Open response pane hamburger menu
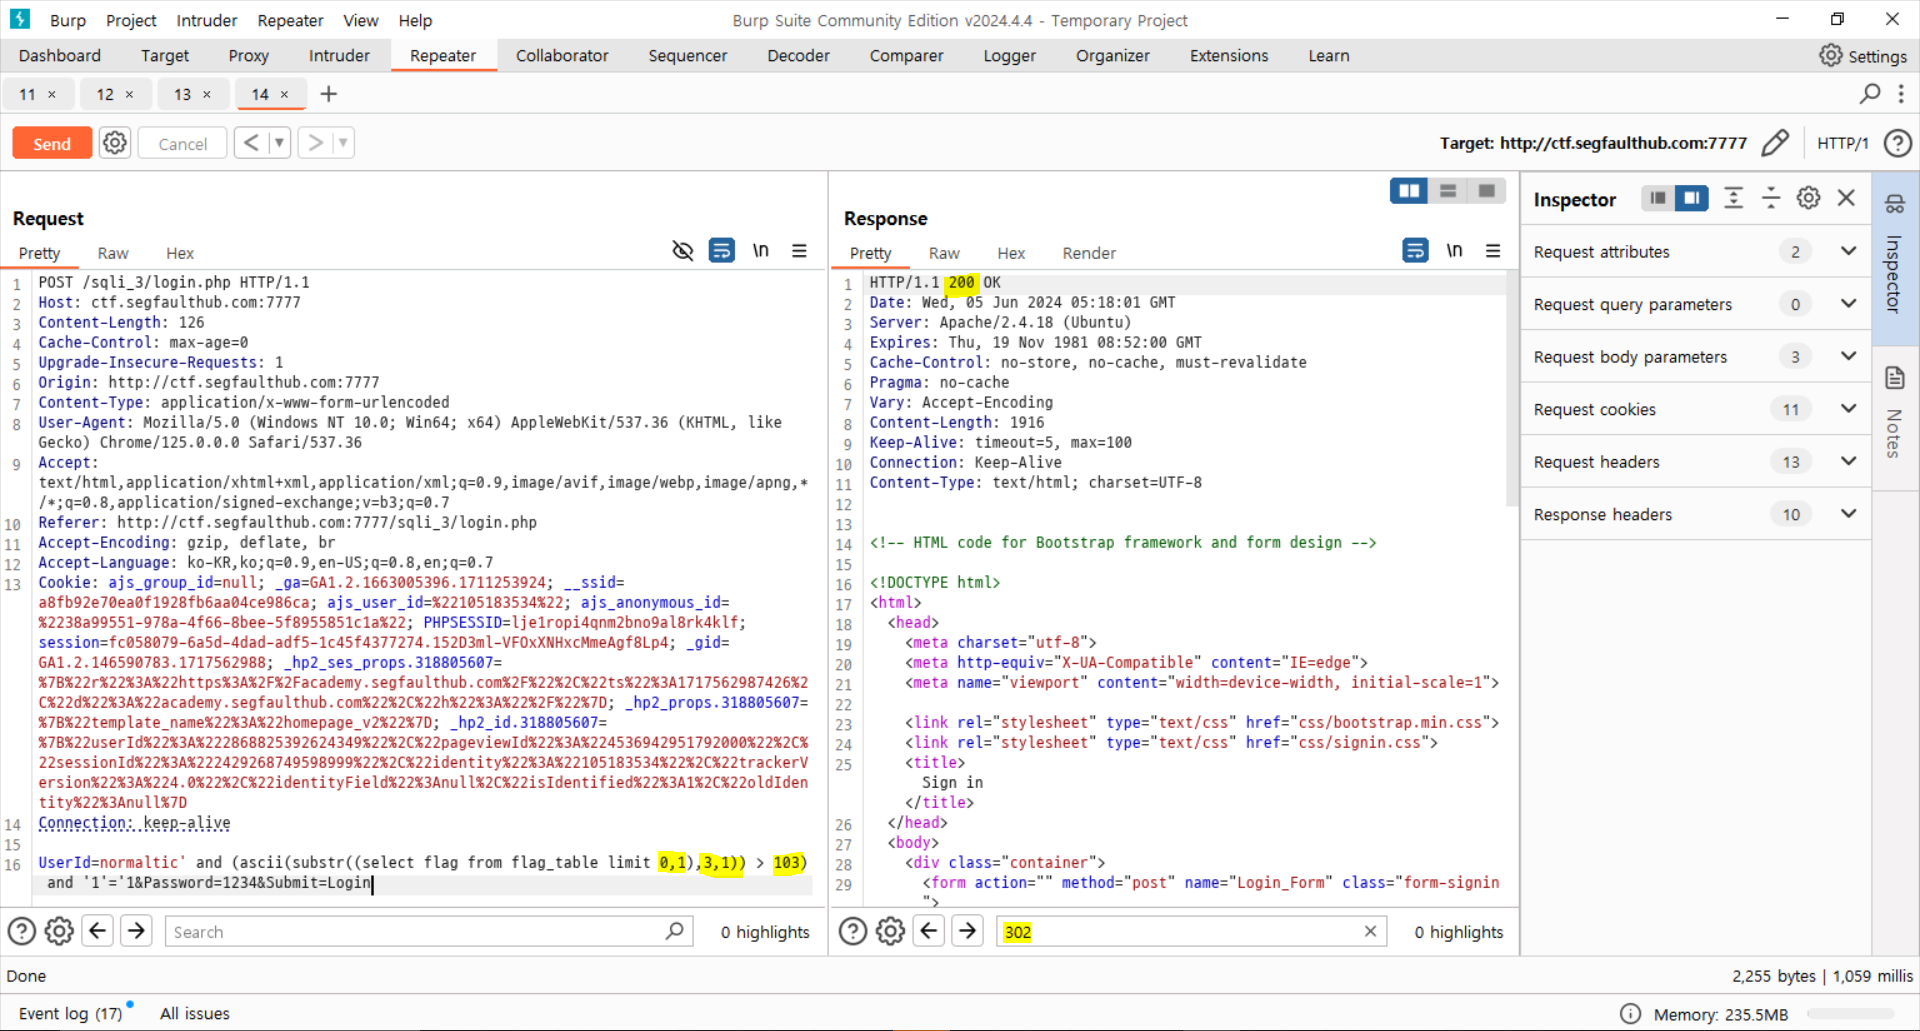The width and height of the screenshot is (1920, 1031). [x=1493, y=250]
